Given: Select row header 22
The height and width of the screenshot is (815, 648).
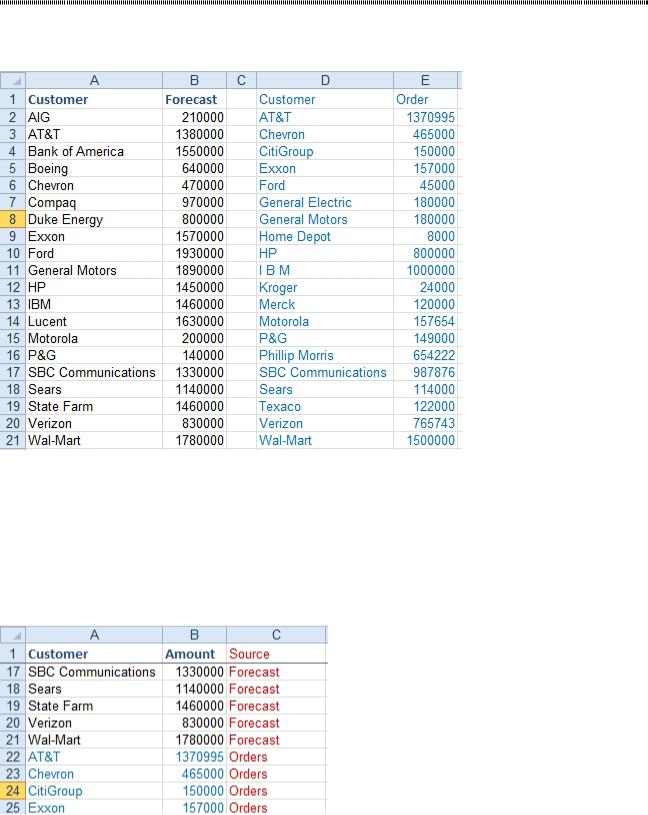Looking at the screenshot, I should point(13,757).
